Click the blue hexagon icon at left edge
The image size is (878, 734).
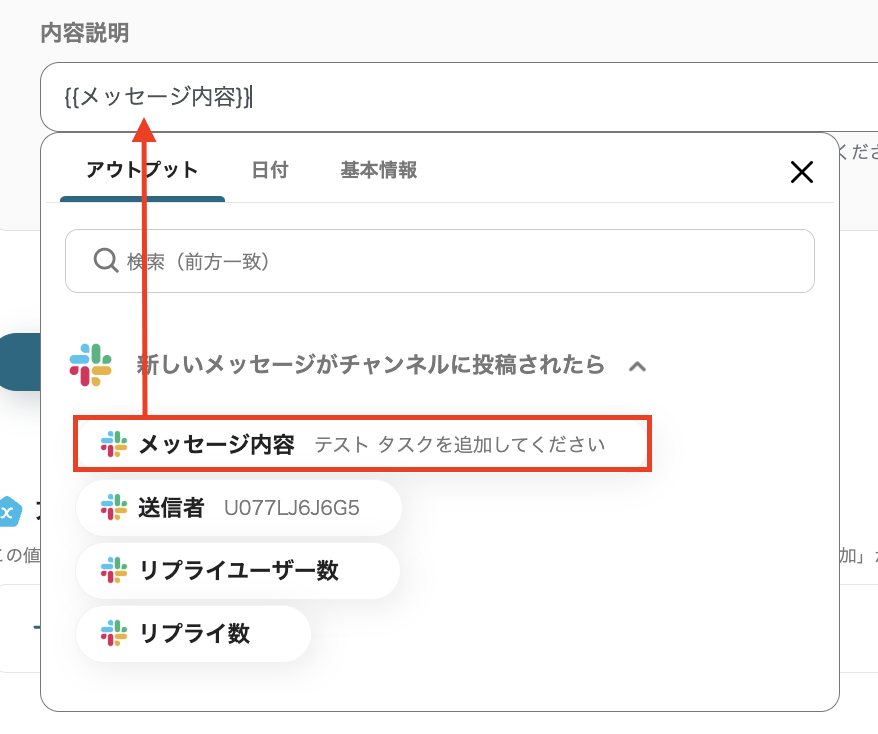[x=9, y=512]
